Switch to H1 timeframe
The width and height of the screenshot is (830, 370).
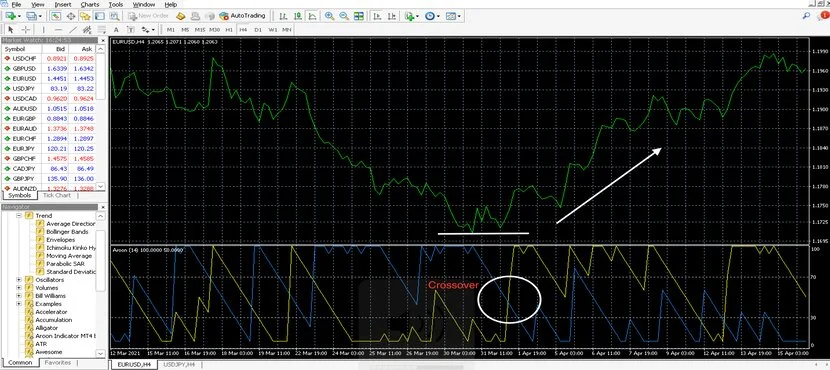(x=229, y=30)
